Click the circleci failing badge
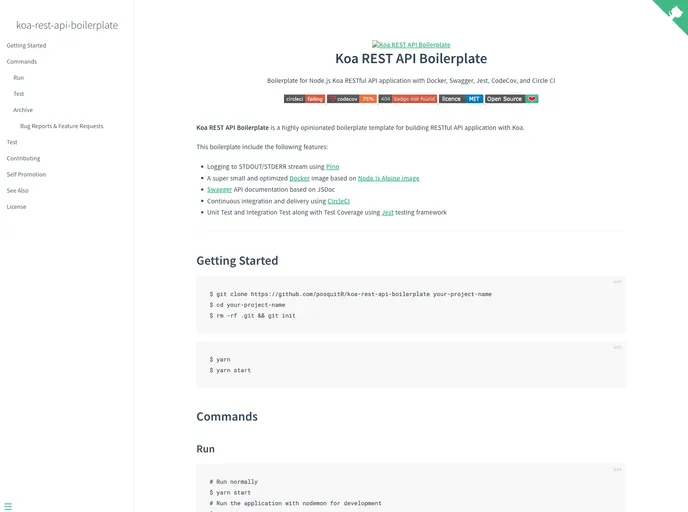 [305, 99]
